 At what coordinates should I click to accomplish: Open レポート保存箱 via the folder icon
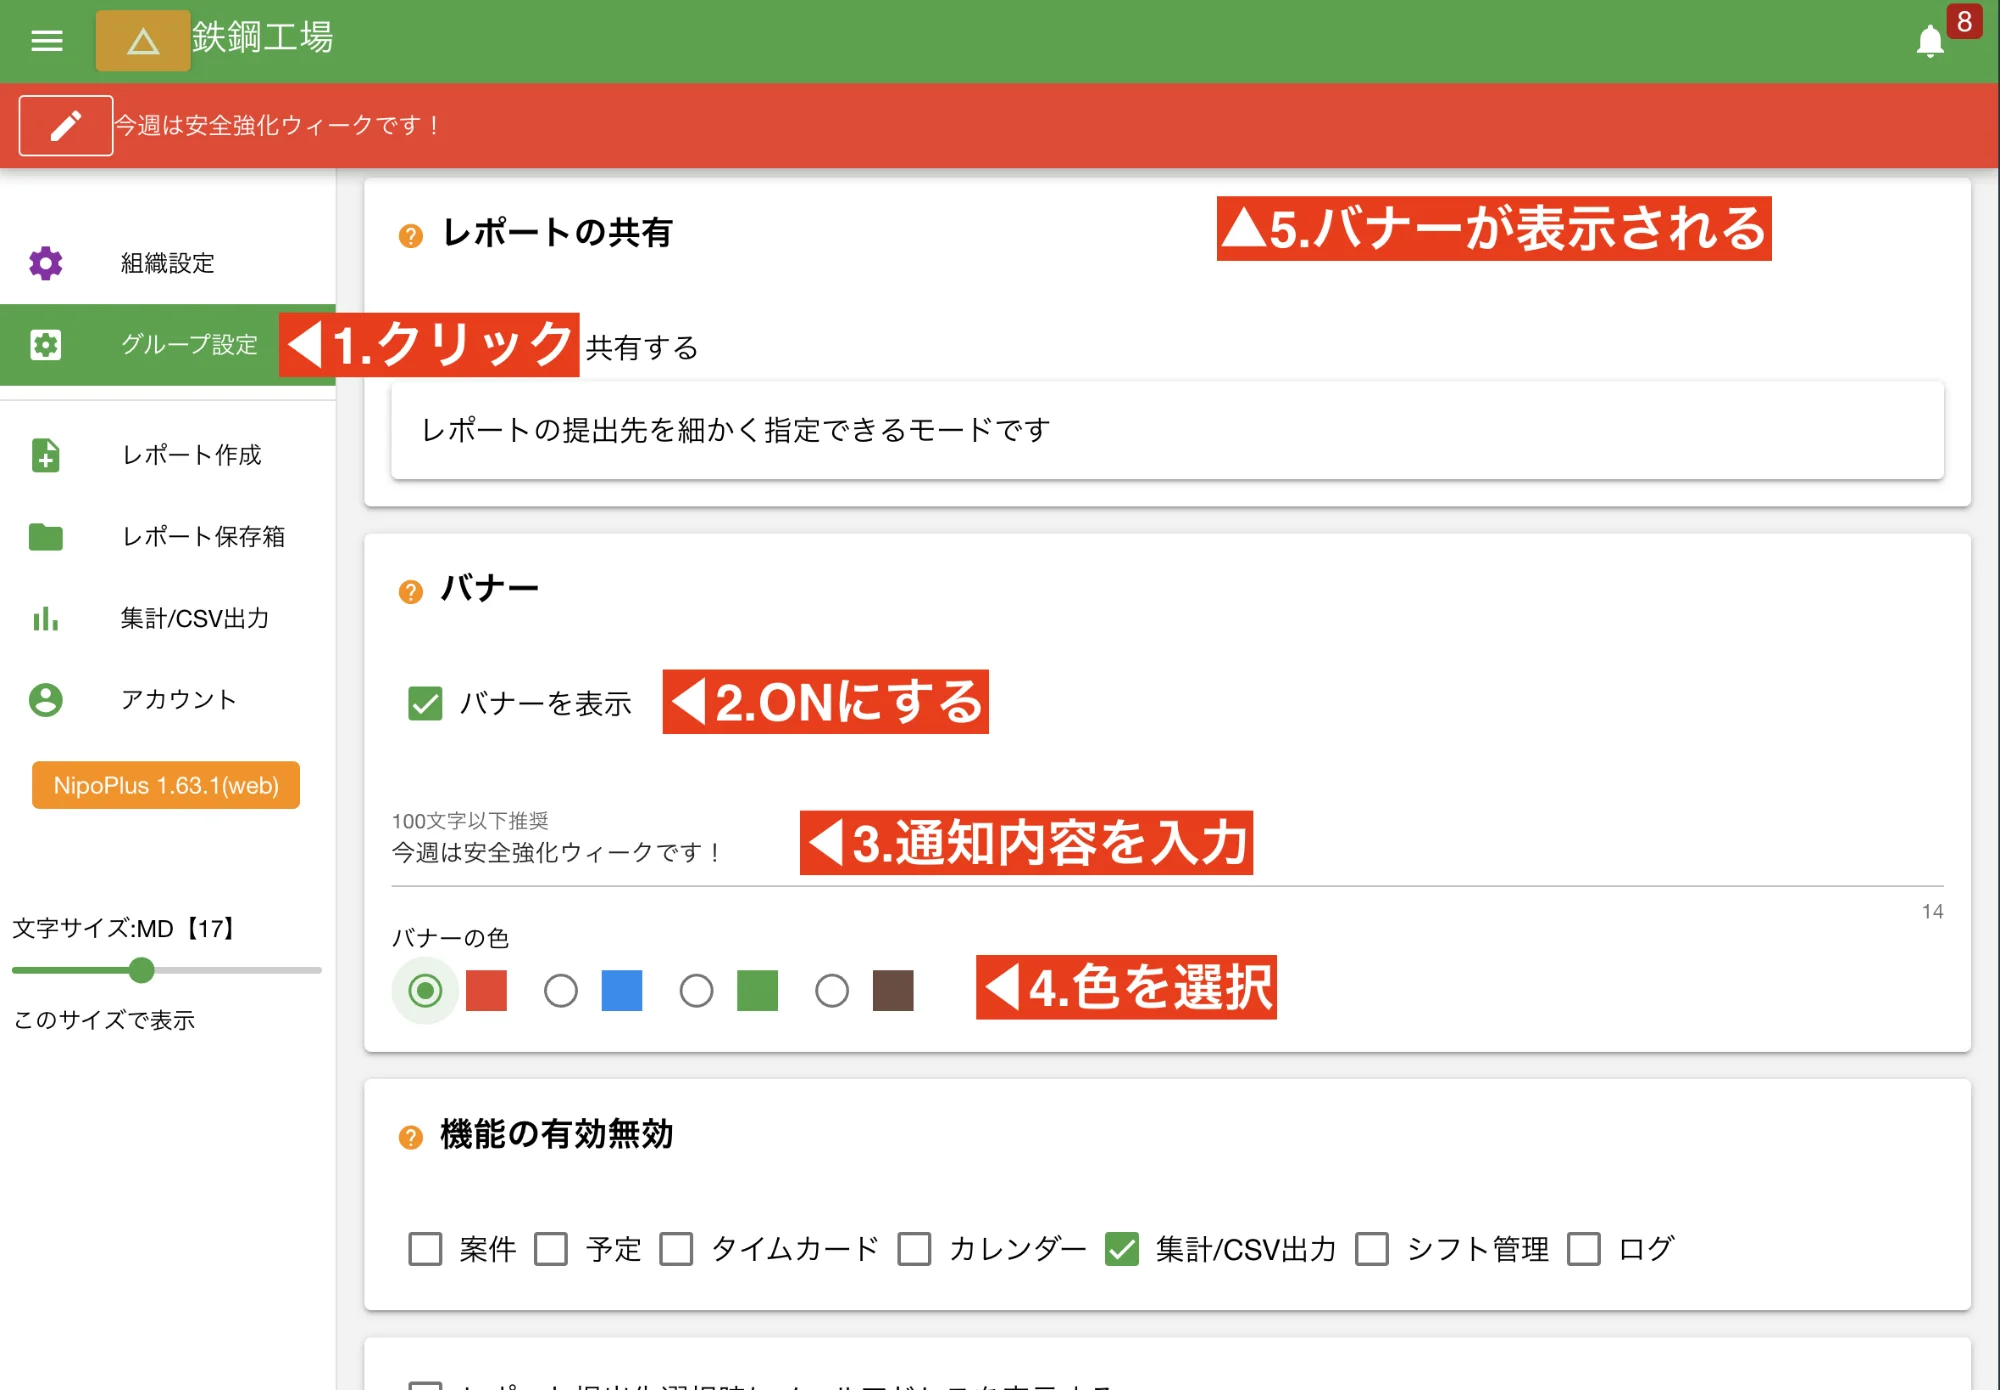click(44, 538)
